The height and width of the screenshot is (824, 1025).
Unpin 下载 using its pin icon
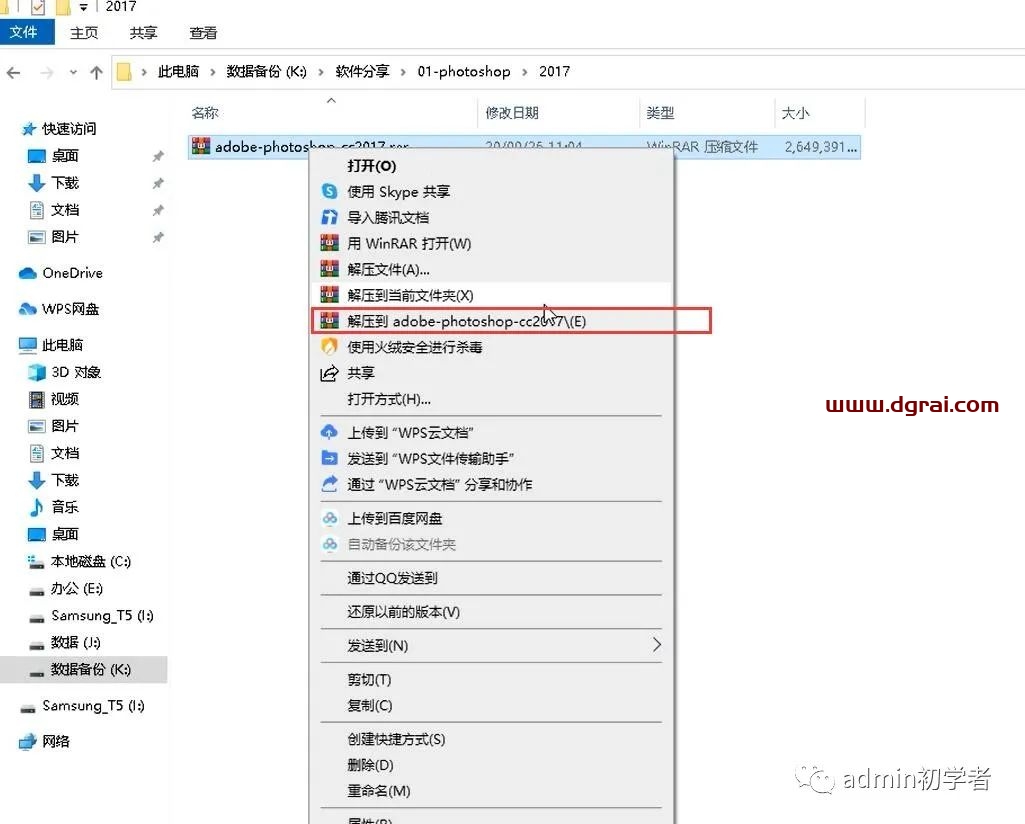158,184
